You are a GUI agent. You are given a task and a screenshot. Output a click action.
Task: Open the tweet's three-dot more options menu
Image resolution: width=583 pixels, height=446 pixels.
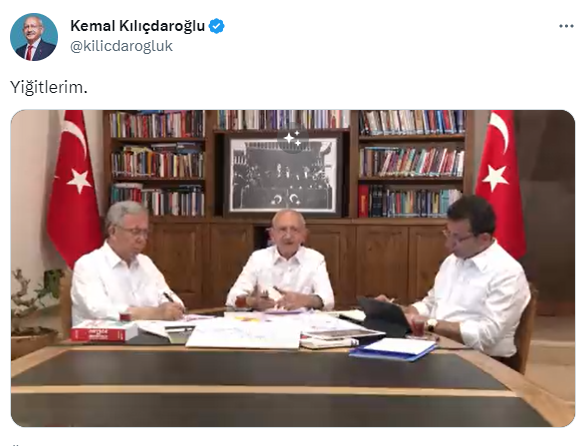tap(566, 26)
